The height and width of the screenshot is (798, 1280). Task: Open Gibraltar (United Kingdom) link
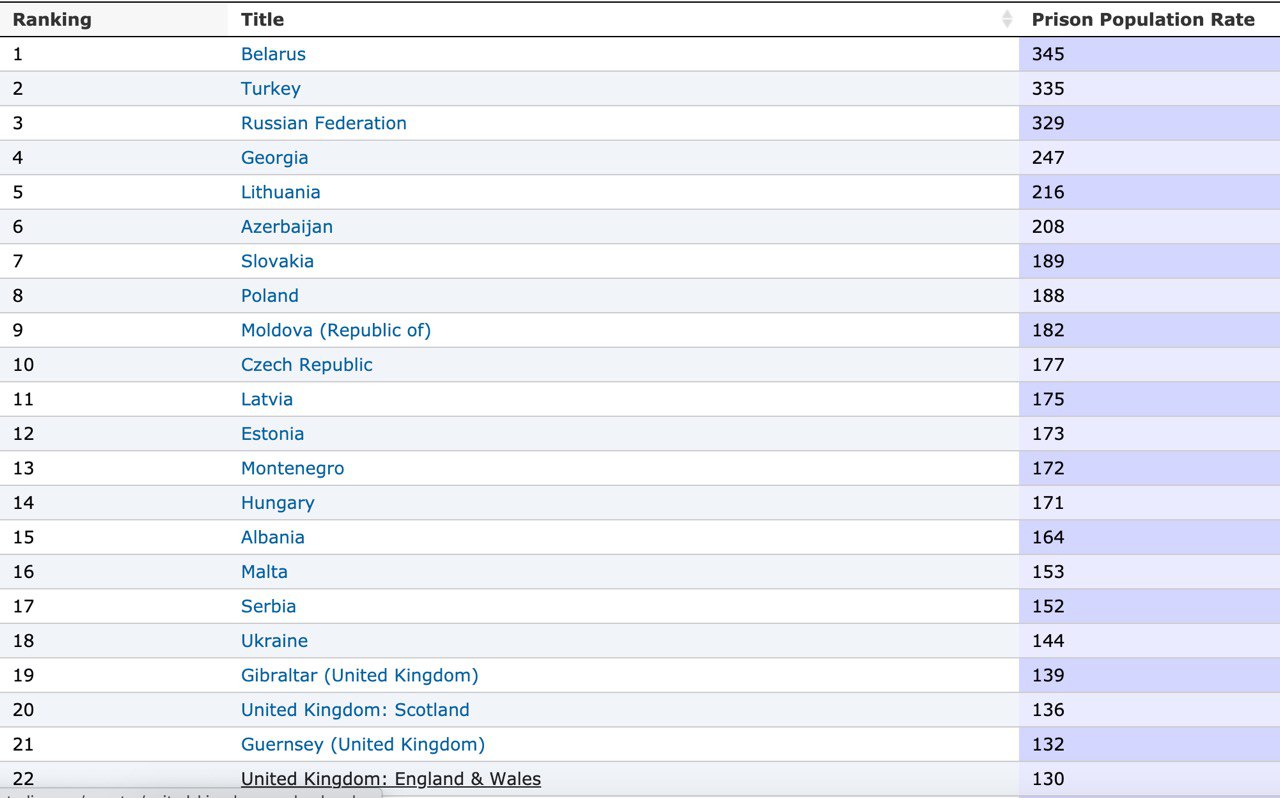click(x=359, y=675)
